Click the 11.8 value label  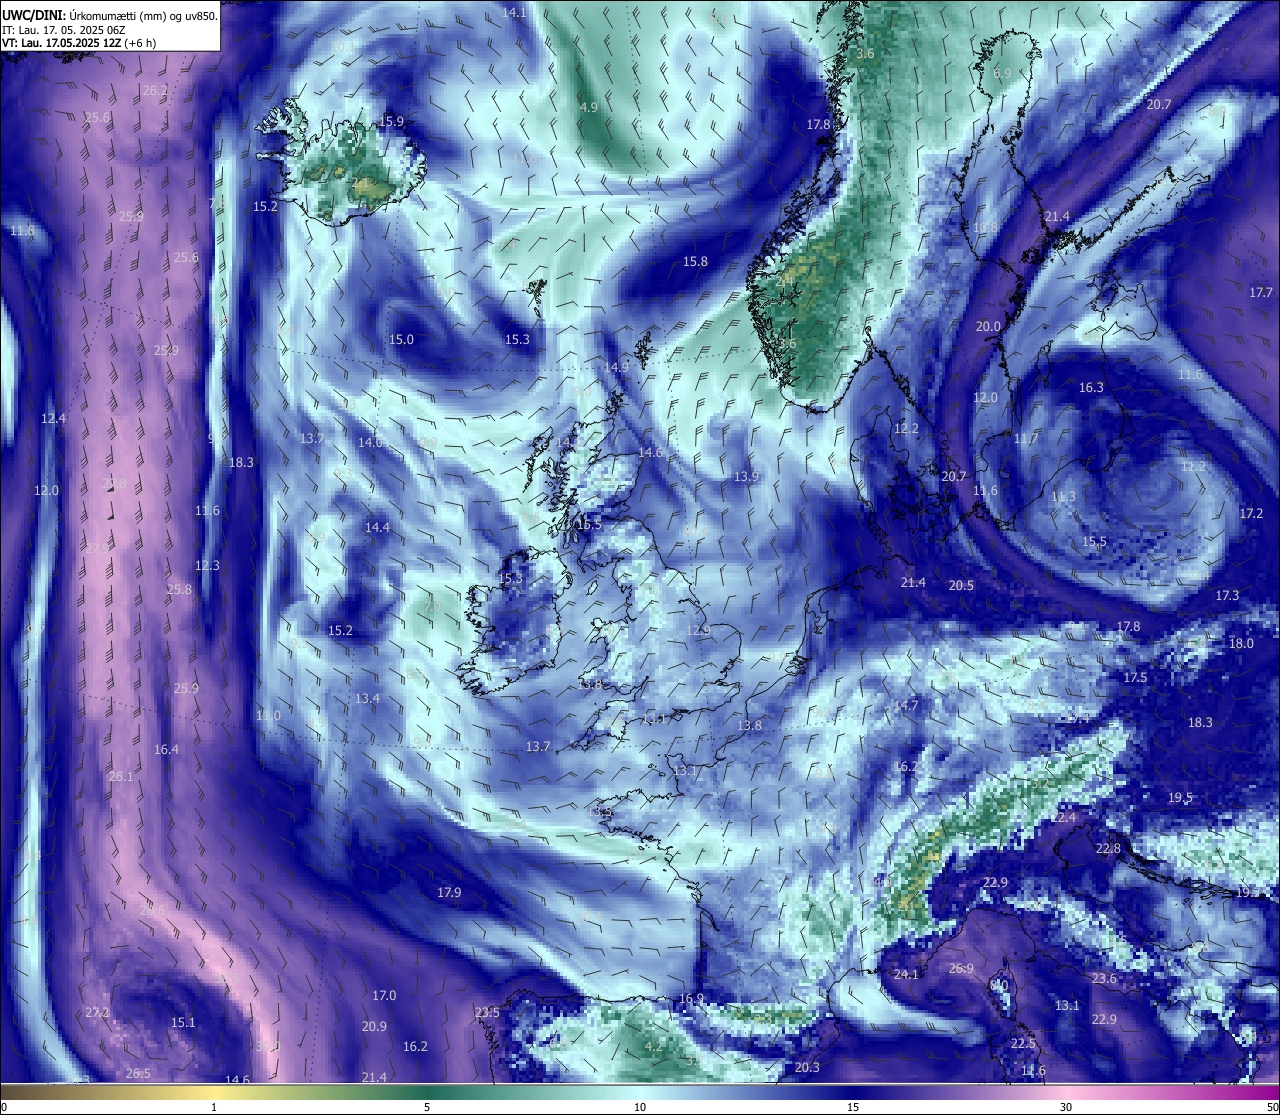pyautogui.click(x=22, y=231)
